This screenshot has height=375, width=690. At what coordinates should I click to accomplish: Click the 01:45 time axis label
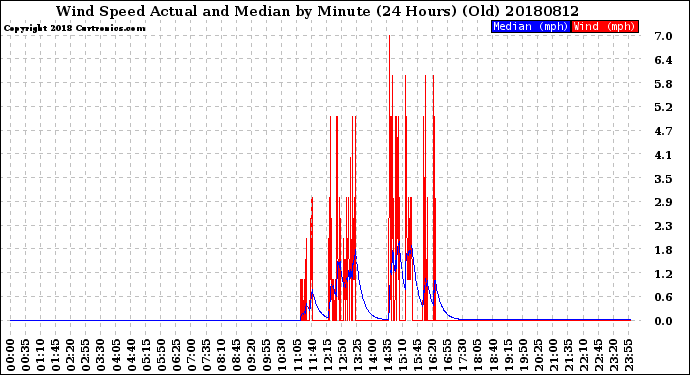(x=56, y=355)
